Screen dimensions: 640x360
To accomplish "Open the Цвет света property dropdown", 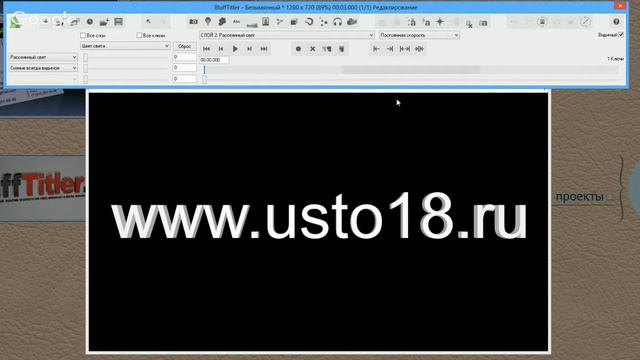I will click(x=125, y=46).
